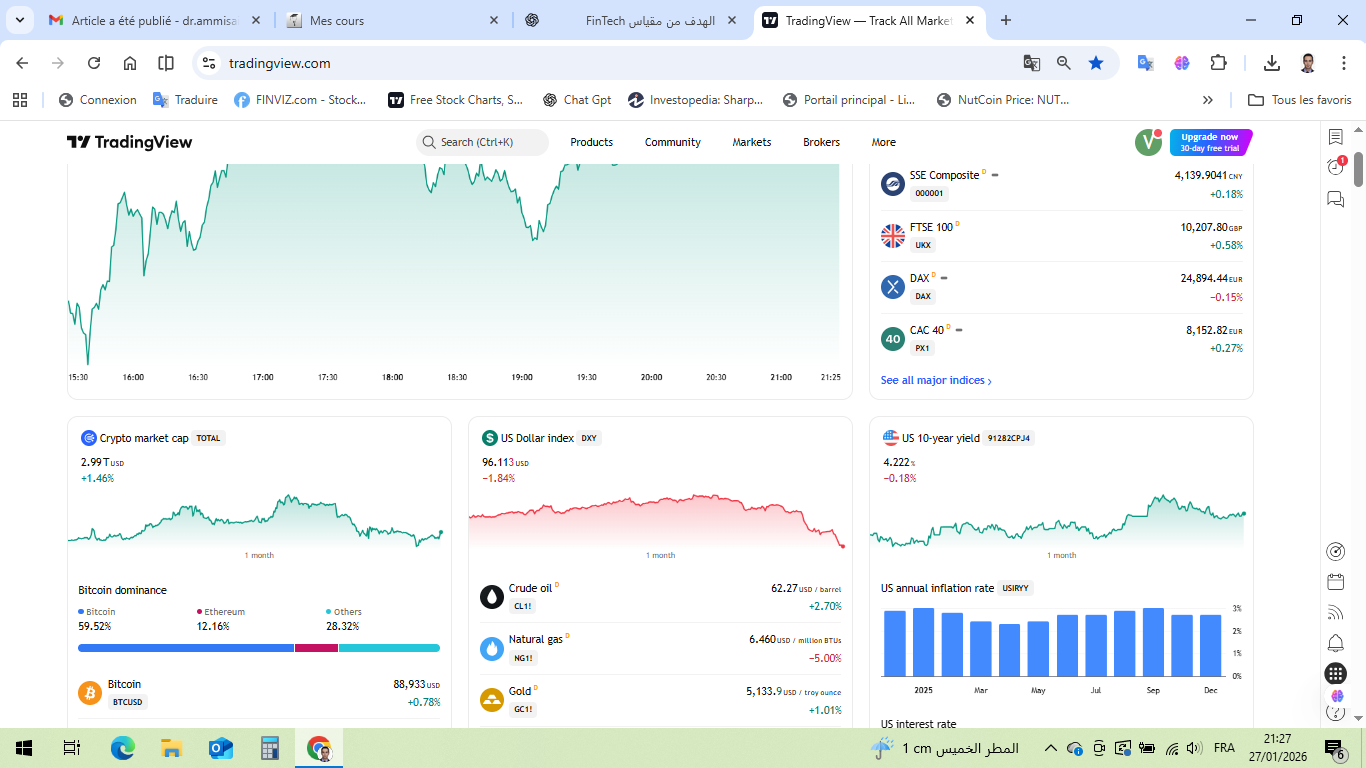Open the Alerts clock icon with badge
1366x768 pixels.
tap(1335, 167)
